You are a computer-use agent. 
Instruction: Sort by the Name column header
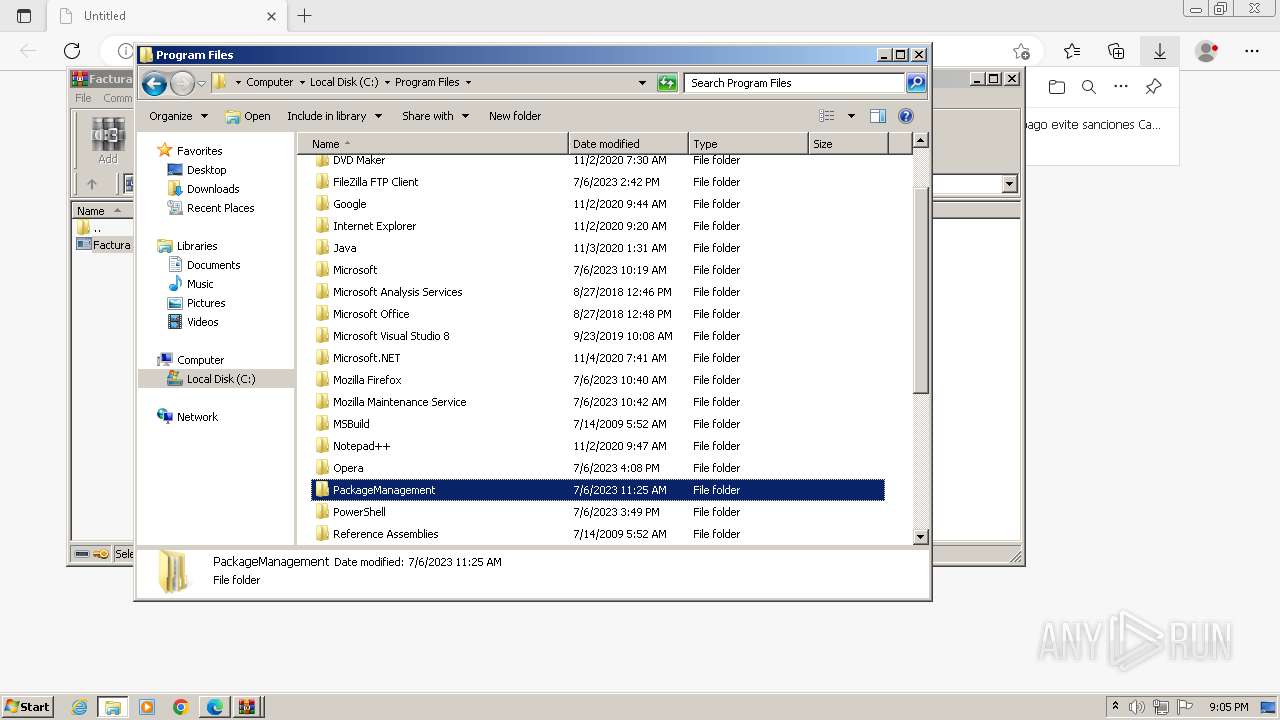[x=433, y=144]
